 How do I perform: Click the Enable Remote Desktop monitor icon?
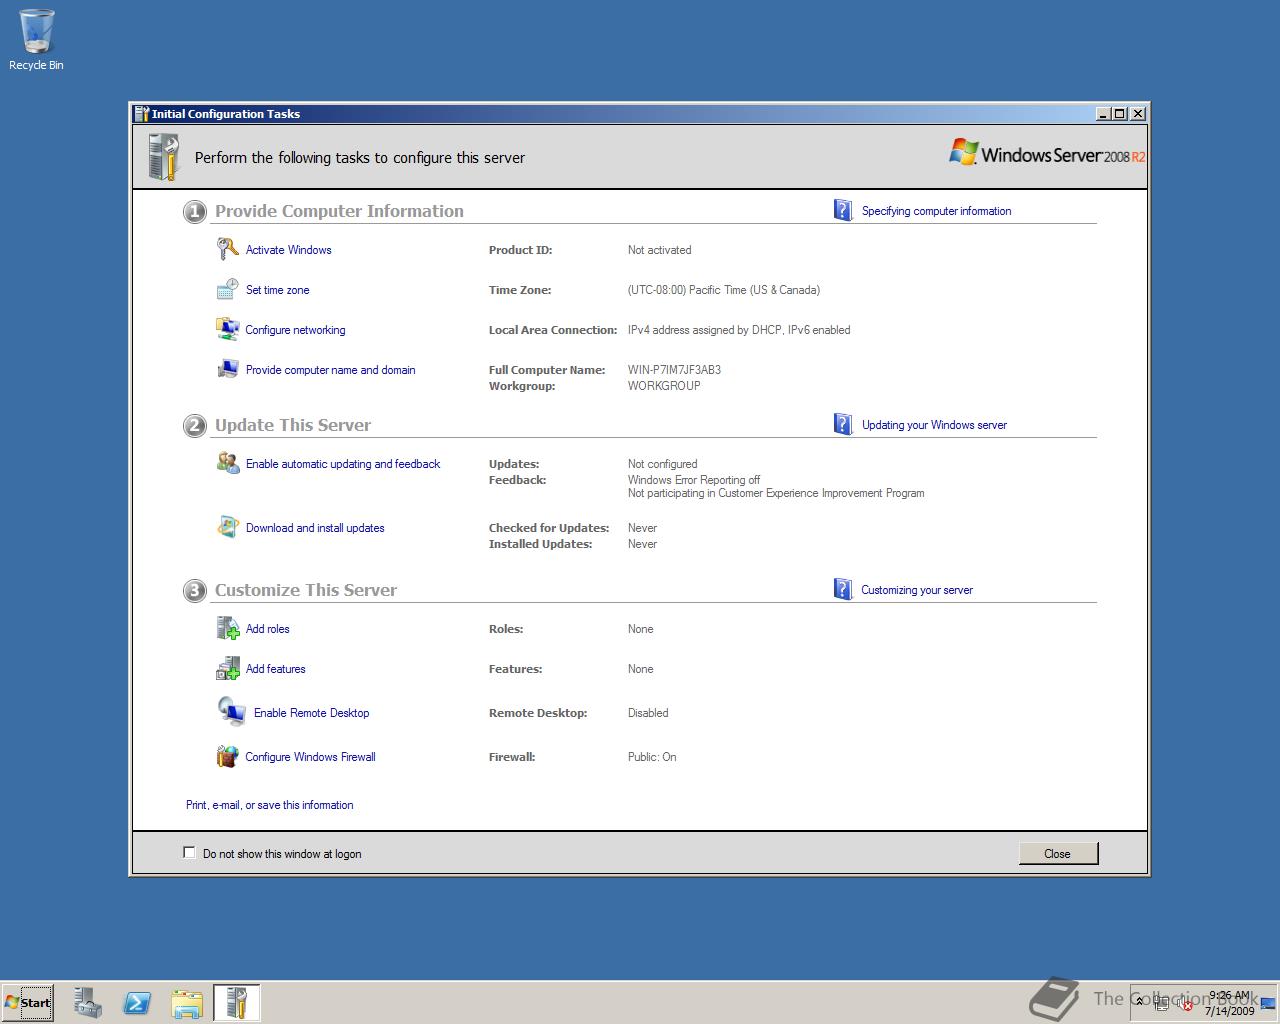(232, 712)
